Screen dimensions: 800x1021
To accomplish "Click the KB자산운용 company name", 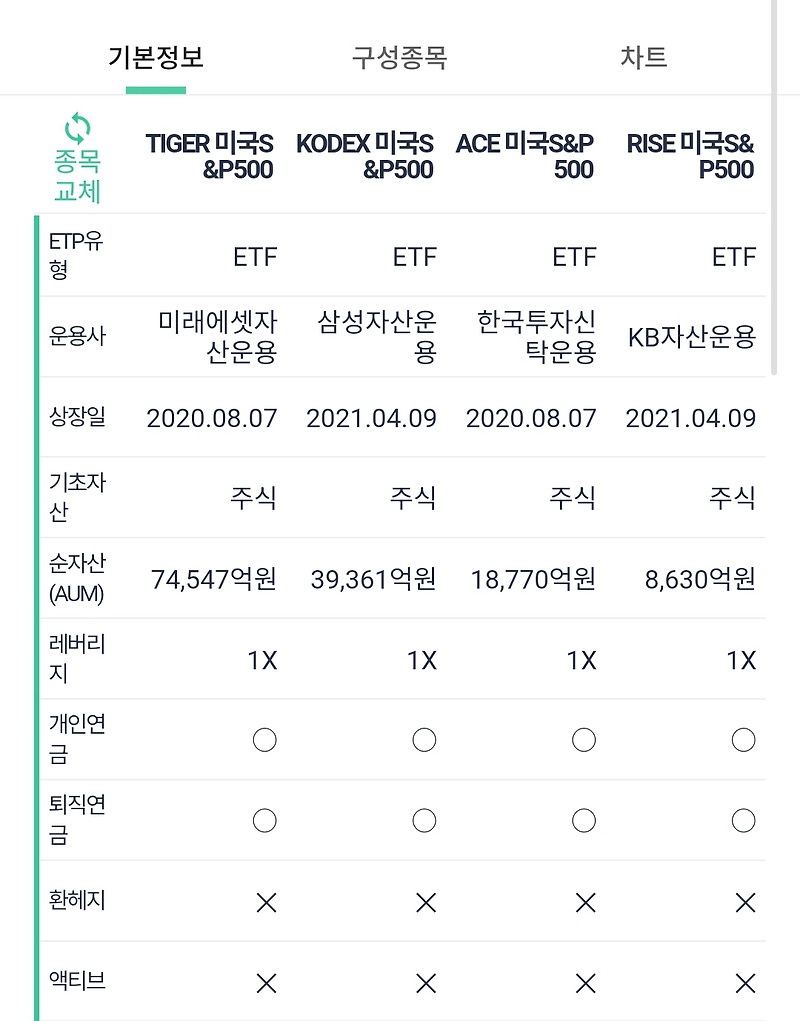I will coord(690,336).
